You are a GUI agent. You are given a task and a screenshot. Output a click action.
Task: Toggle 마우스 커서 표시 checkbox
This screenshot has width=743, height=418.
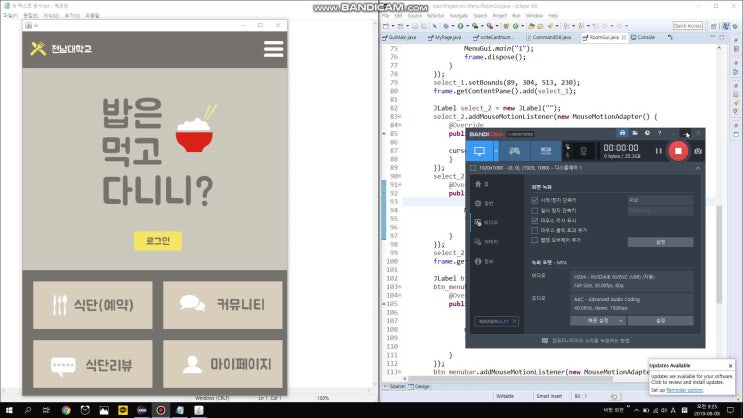coord(535,220)
